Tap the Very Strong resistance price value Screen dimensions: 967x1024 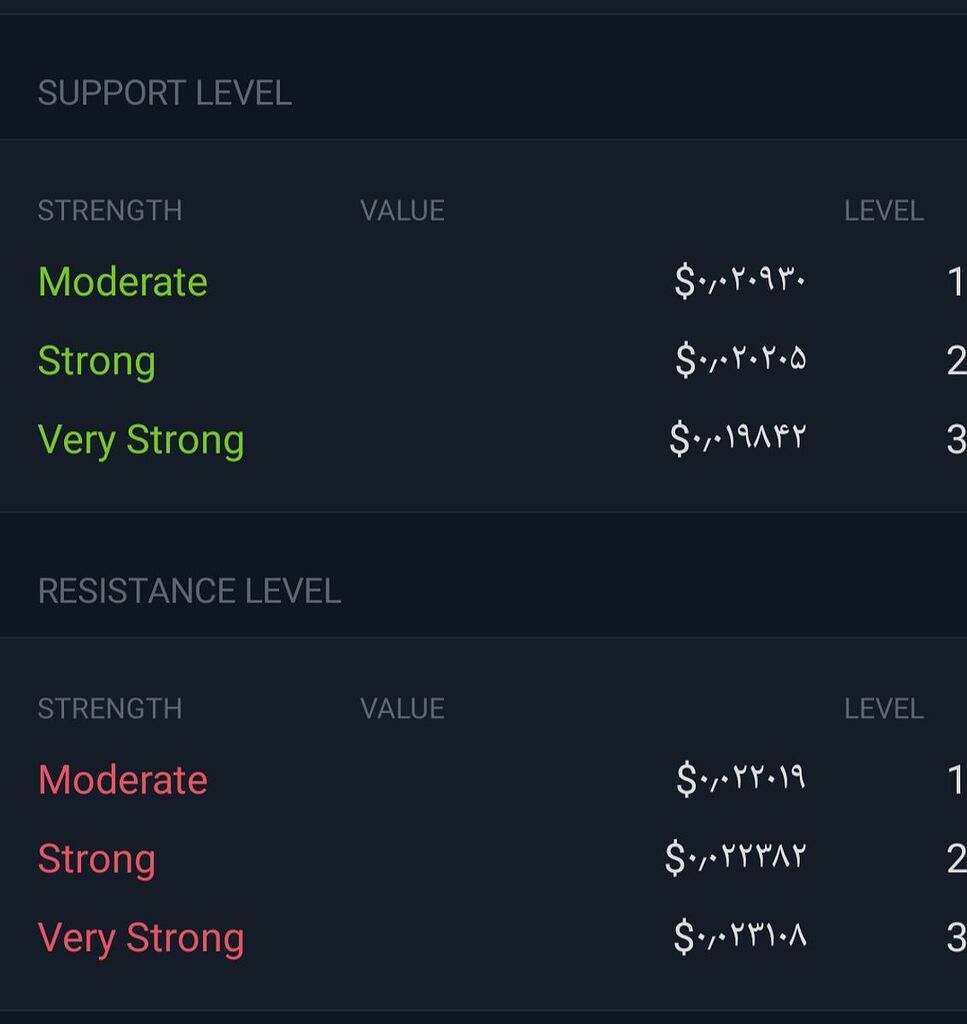(x=740, y=936)
